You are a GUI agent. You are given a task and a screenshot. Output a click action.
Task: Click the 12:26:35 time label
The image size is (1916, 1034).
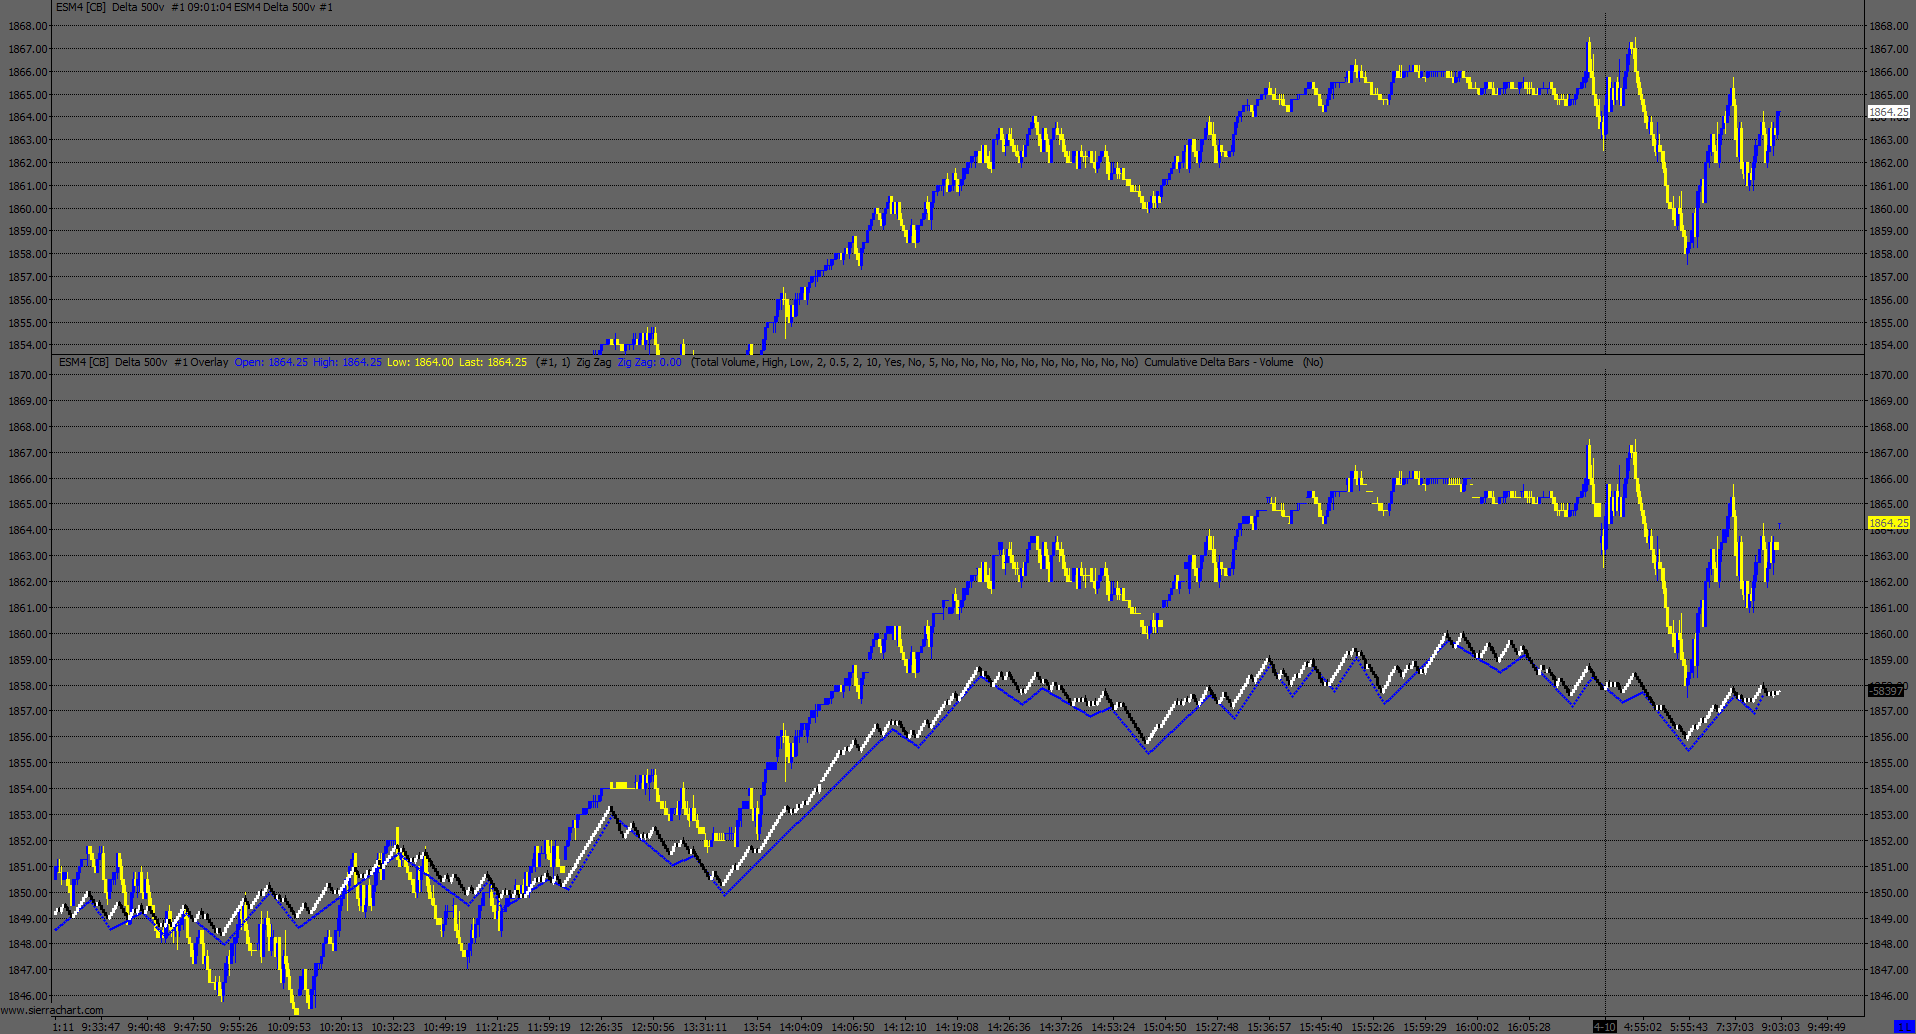pos(601,1027)
